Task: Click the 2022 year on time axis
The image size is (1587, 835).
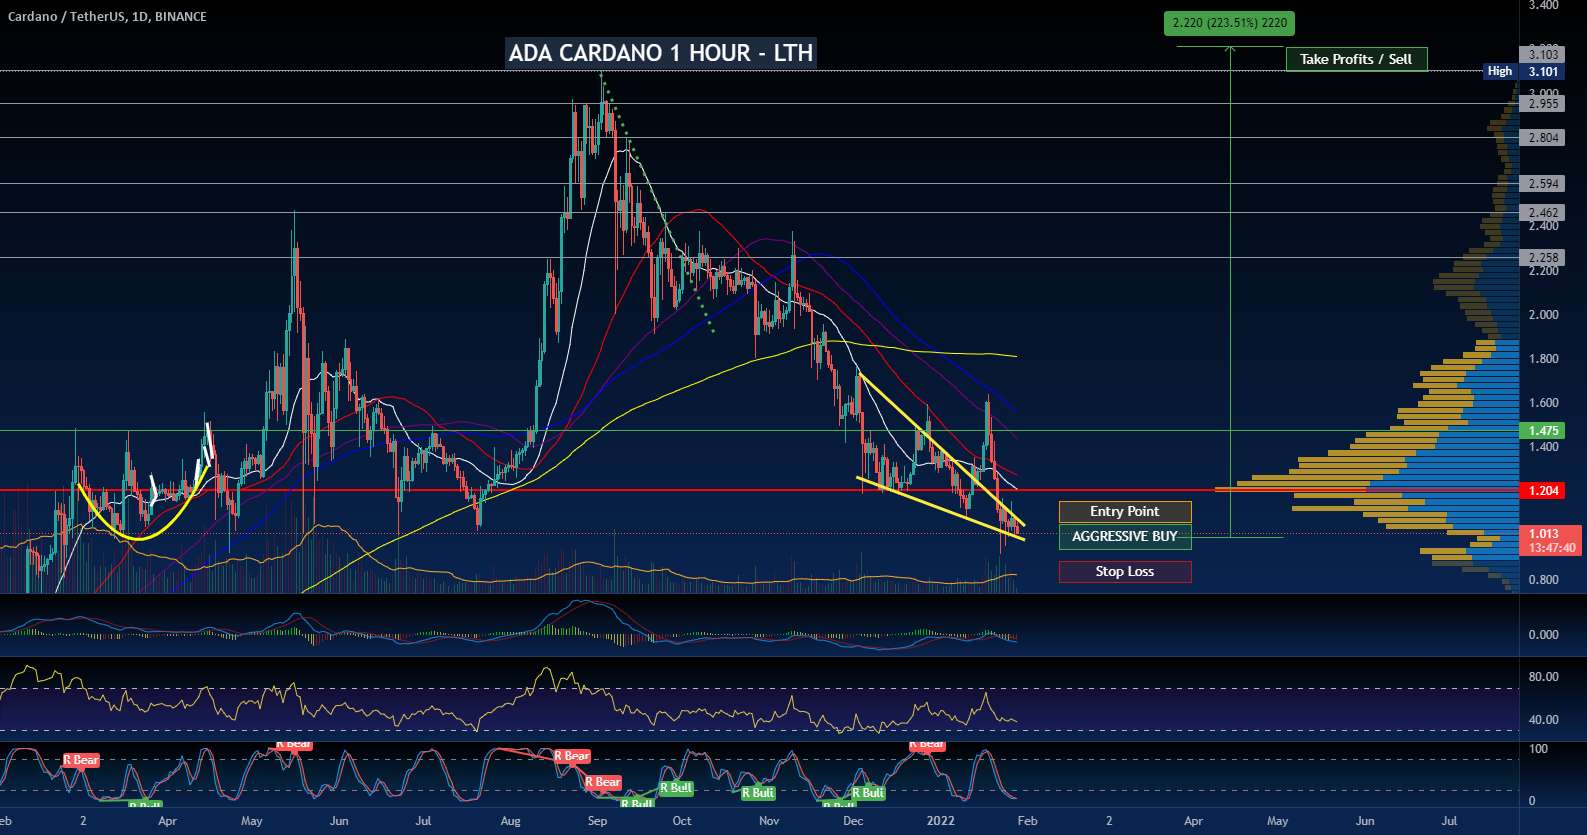Action: 940,821
